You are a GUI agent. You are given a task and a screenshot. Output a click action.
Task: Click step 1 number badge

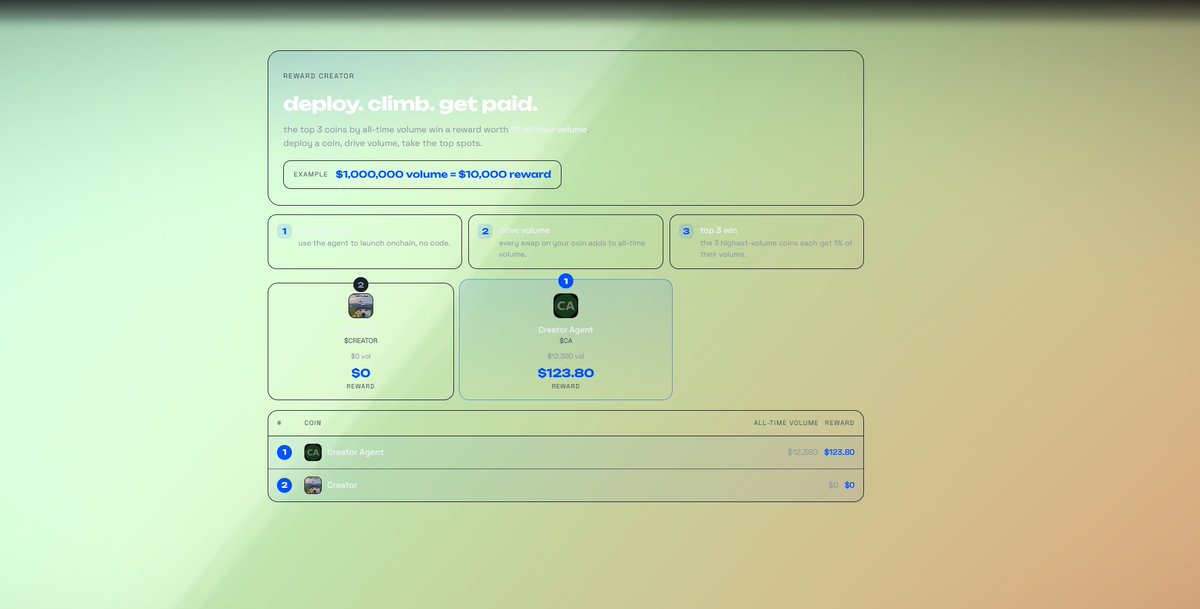pos(284,231)
